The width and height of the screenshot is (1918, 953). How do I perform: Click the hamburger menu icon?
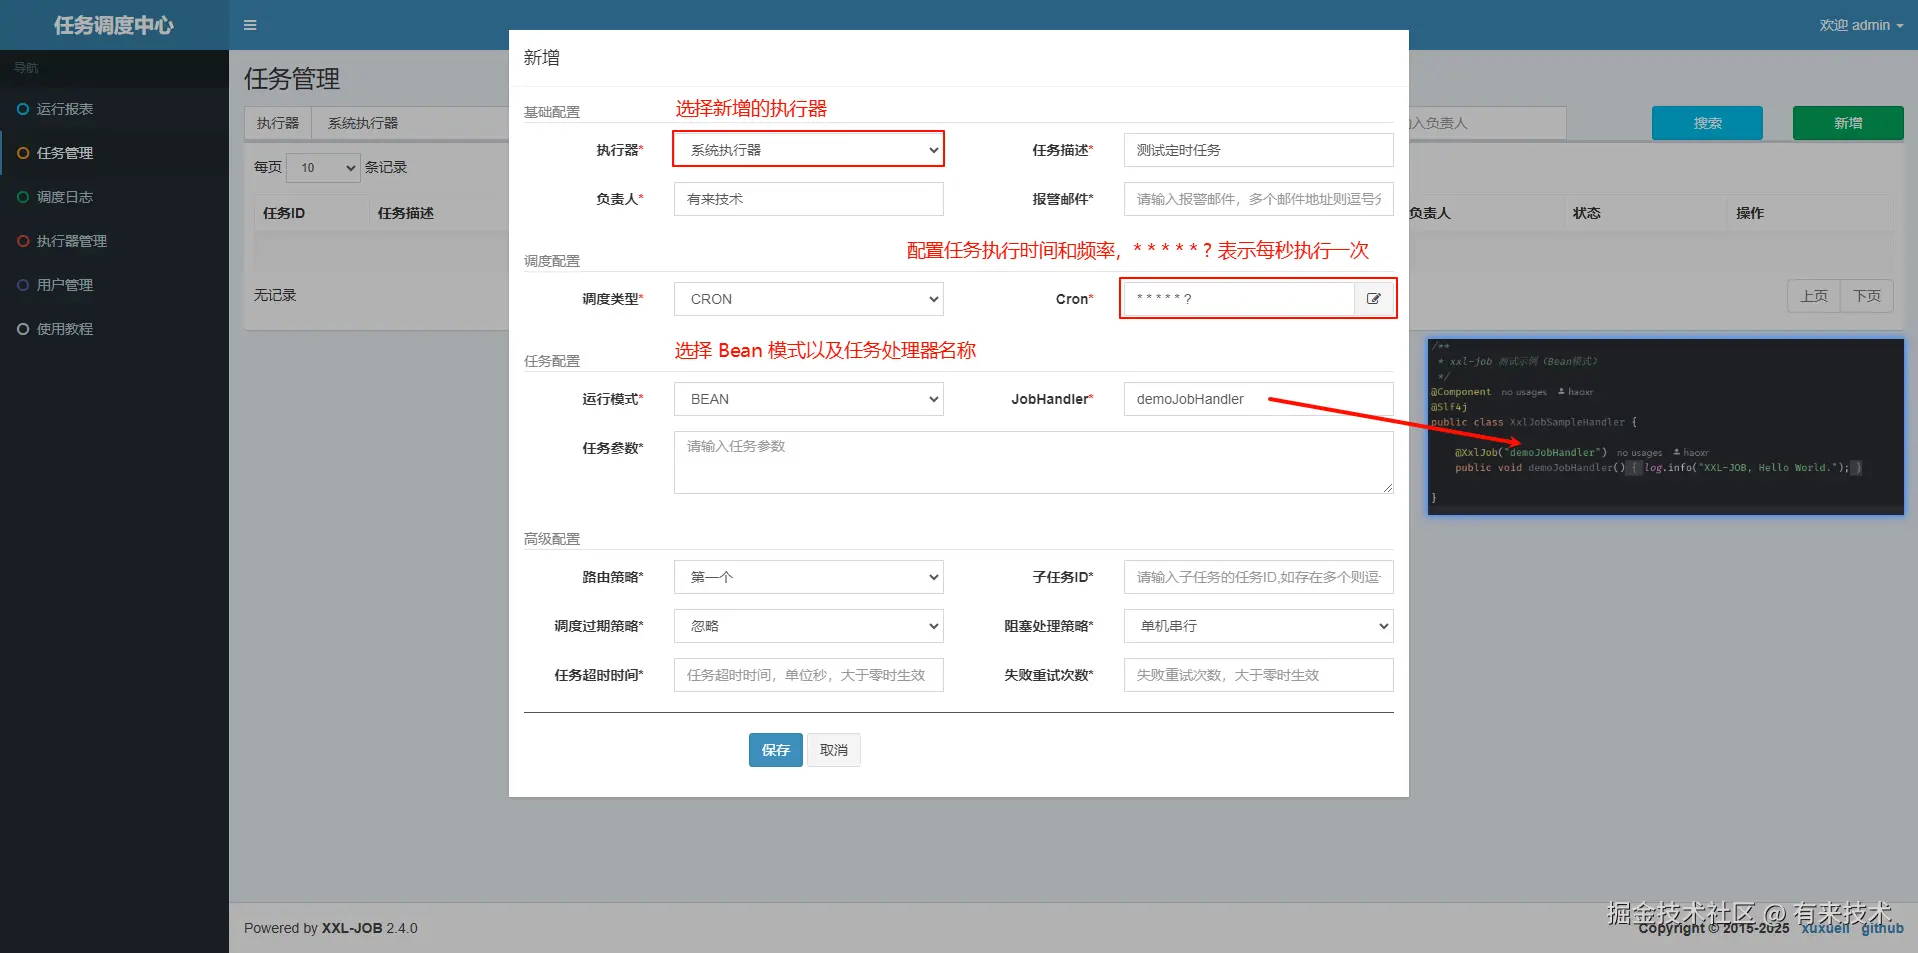point(249,25)
